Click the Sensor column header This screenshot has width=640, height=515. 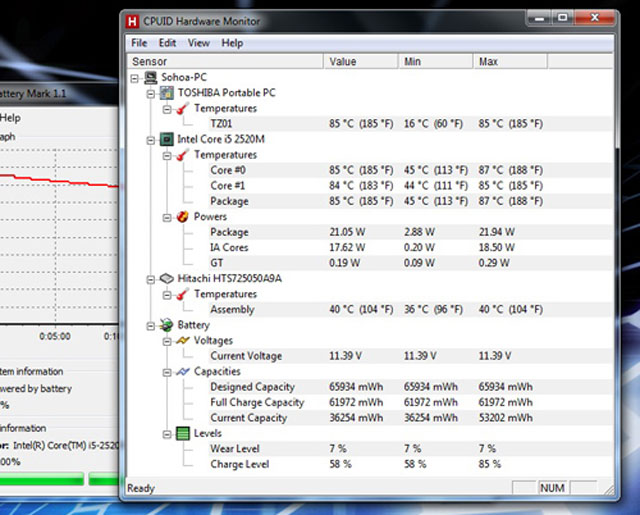click(x=225, y=62)
